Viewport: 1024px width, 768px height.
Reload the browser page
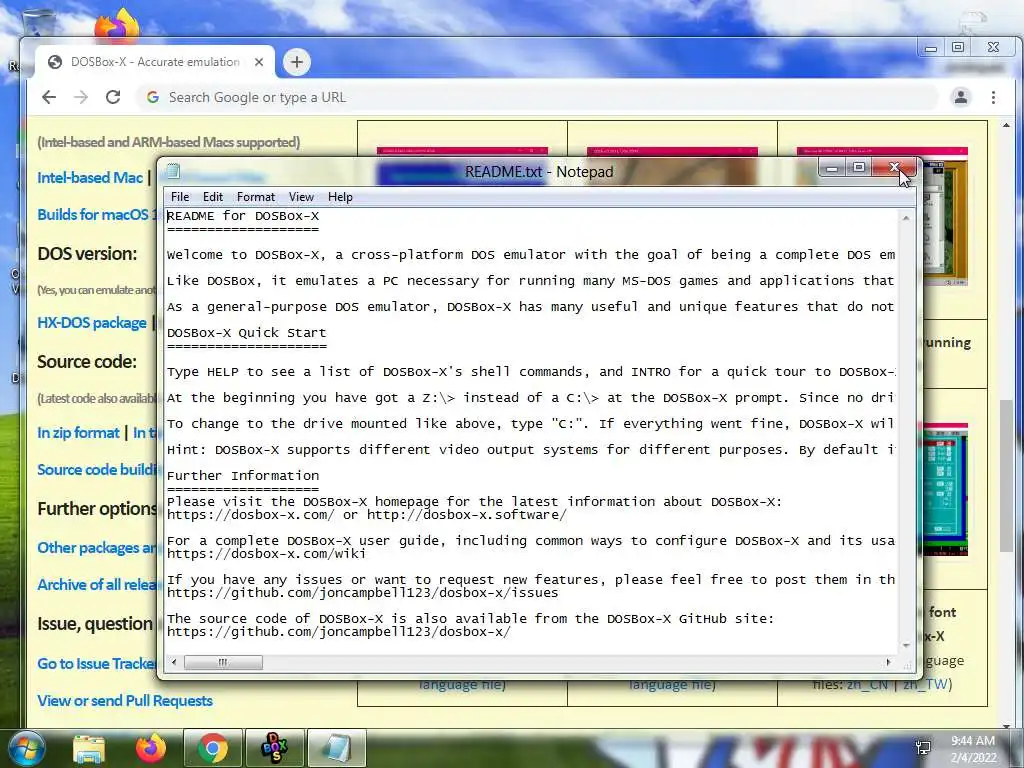click(113, 97)
